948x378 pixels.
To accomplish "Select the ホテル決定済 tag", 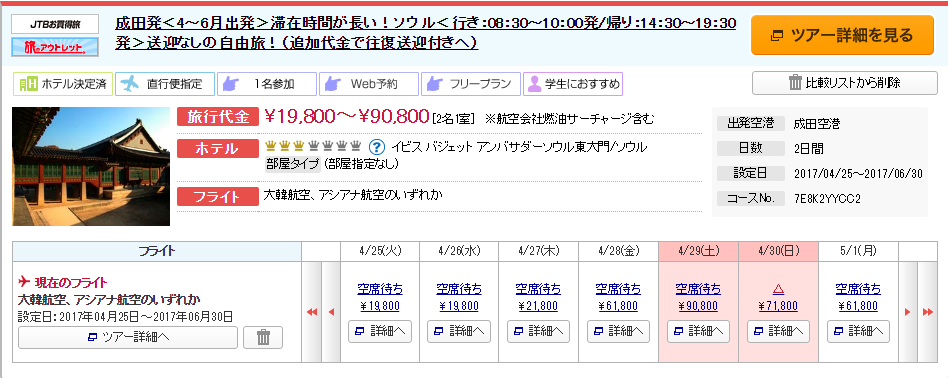I will coord(63,84).
